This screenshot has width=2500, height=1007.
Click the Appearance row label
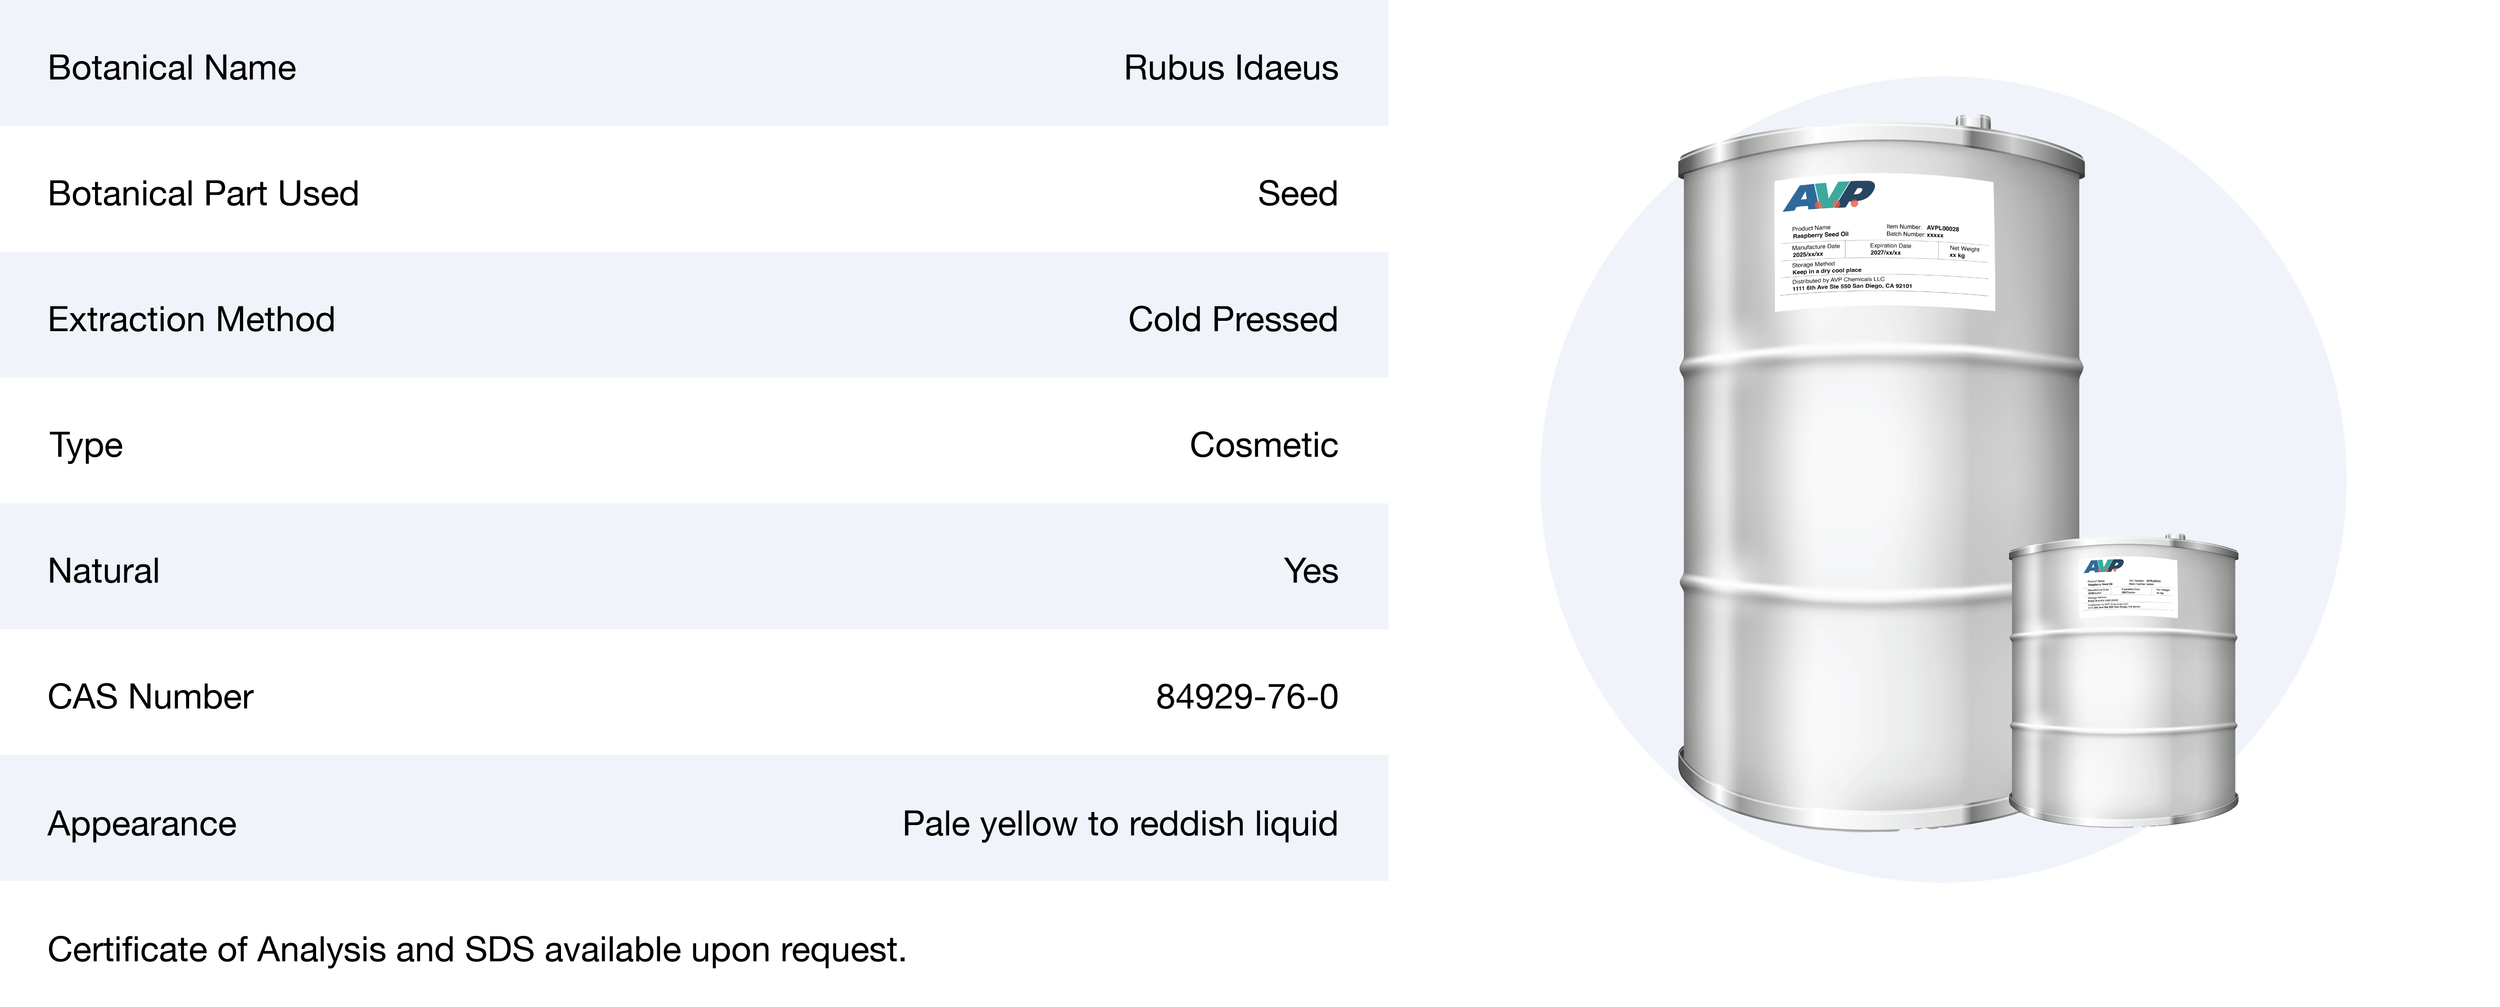coord(142,824)
